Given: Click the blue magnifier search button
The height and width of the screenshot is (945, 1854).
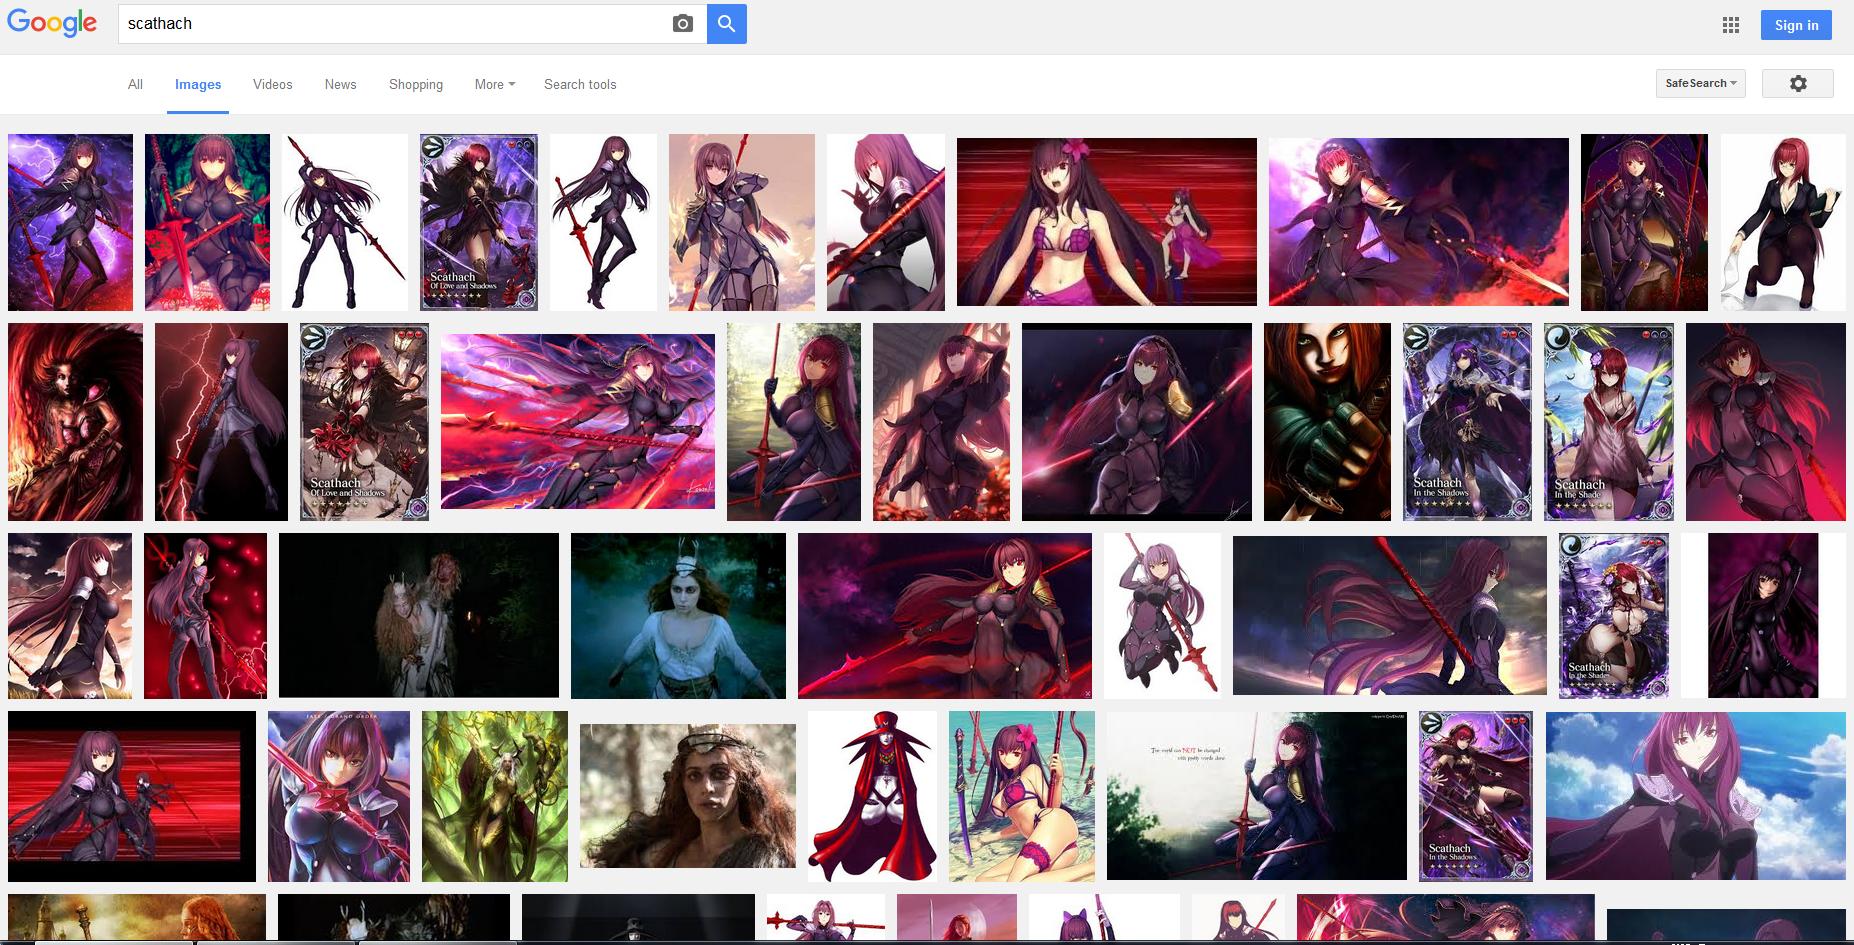Looking at the screenshot, I should [727, 24].
